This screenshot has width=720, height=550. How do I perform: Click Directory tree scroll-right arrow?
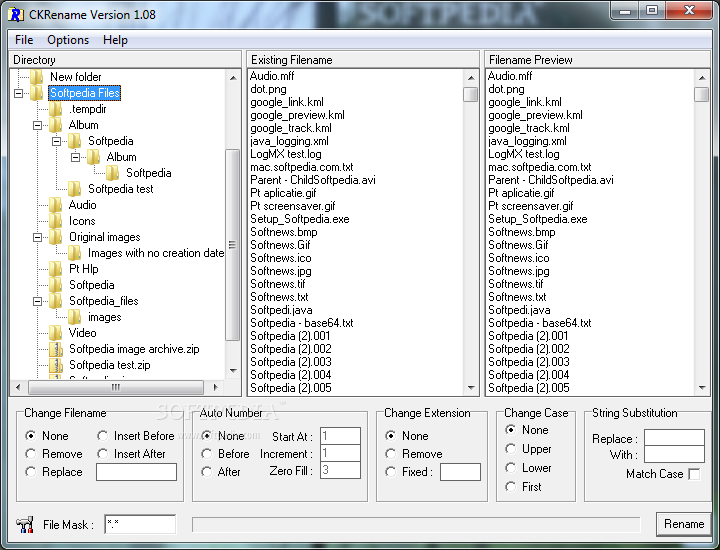(x=215, y=387)
